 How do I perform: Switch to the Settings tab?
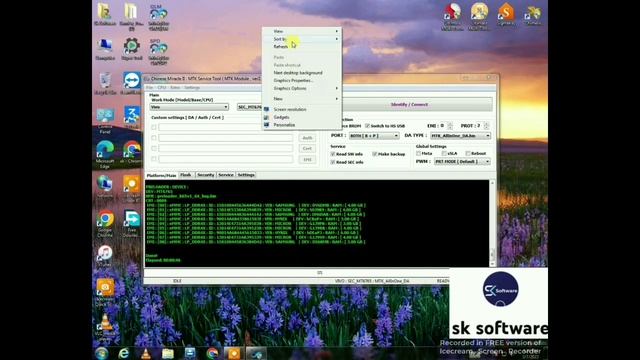246,175
